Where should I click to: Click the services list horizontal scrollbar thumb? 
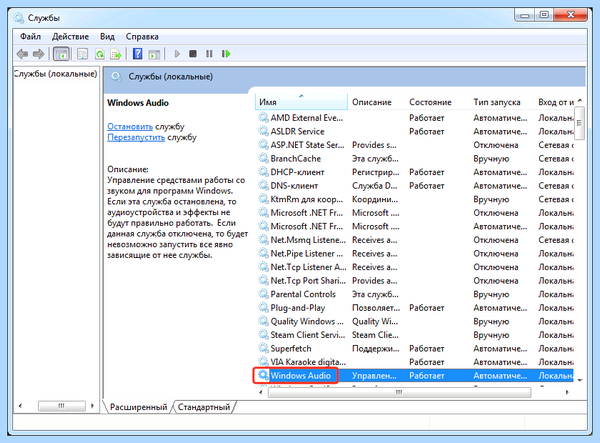(399, 392)
